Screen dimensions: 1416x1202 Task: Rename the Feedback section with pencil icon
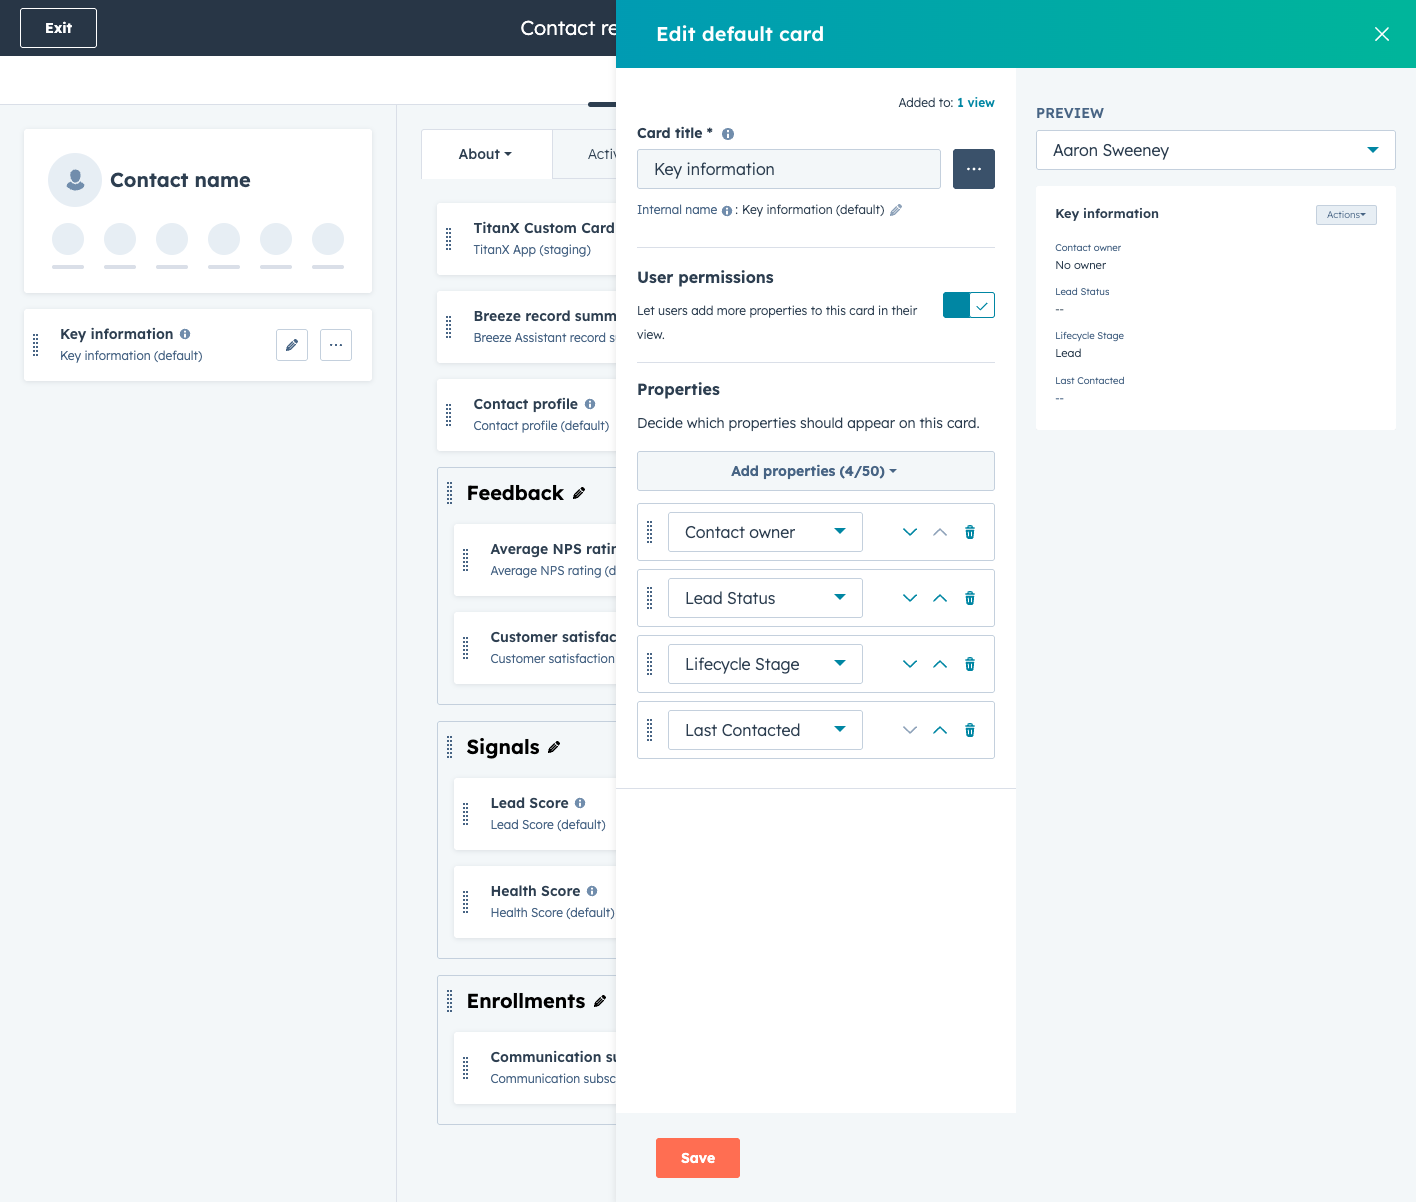coord(579,493)
